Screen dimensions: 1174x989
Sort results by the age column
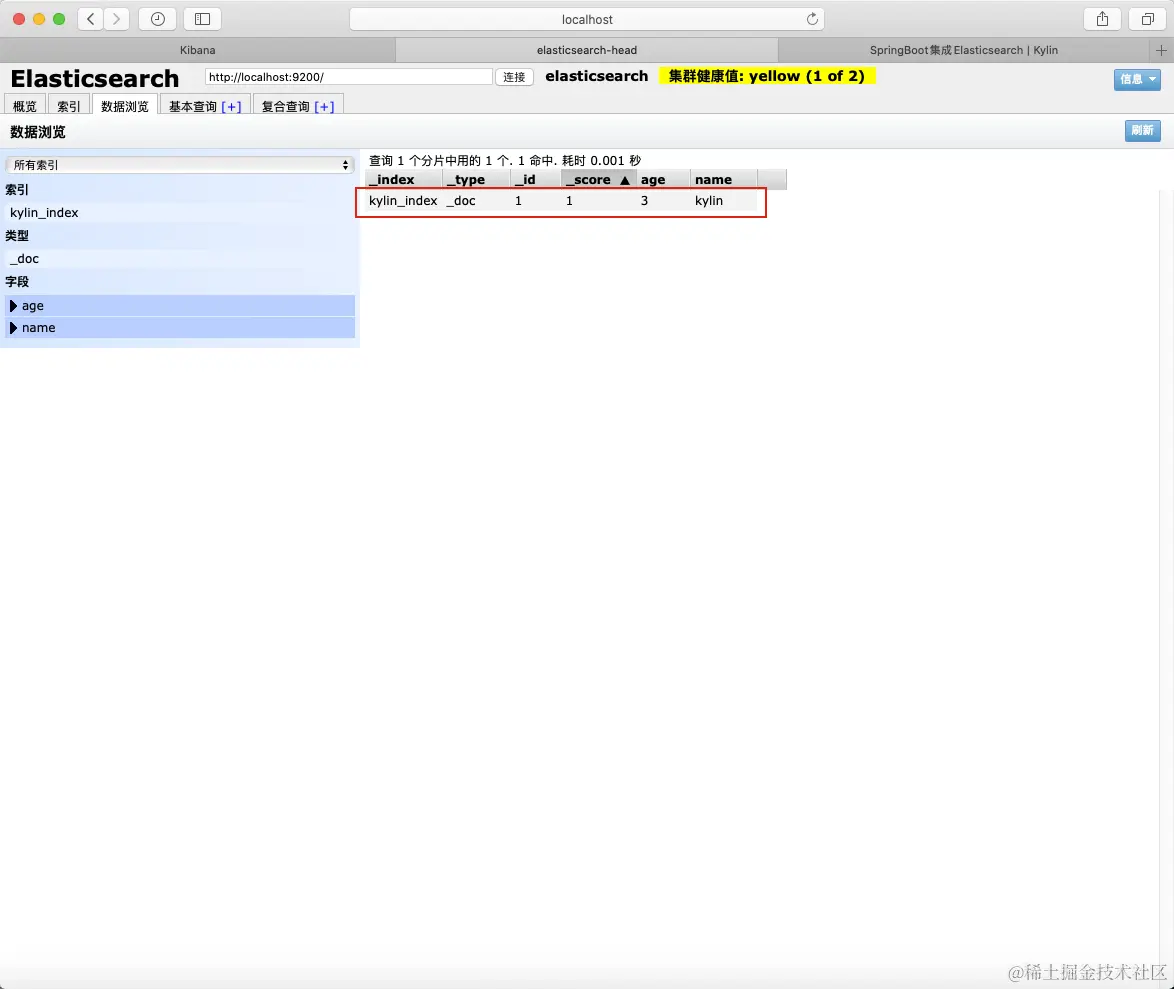click(x=652, y=179)
